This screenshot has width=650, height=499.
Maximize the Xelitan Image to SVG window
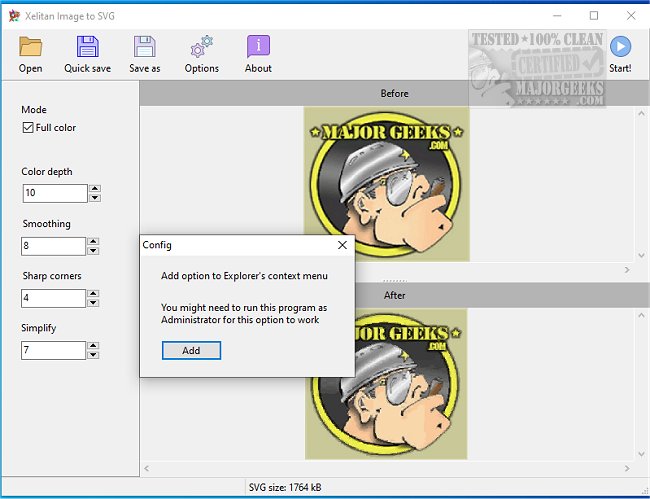click(594, 16)
